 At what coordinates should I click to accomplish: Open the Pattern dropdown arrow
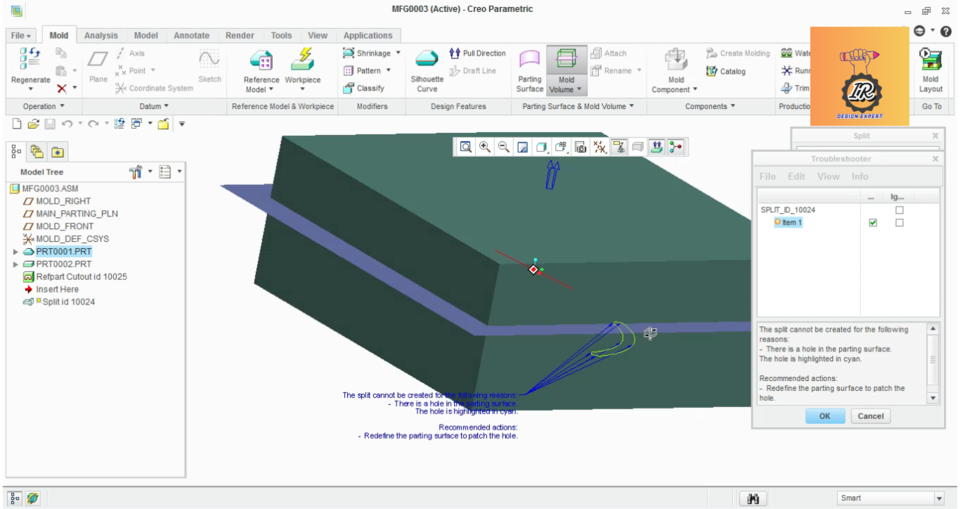388,70
